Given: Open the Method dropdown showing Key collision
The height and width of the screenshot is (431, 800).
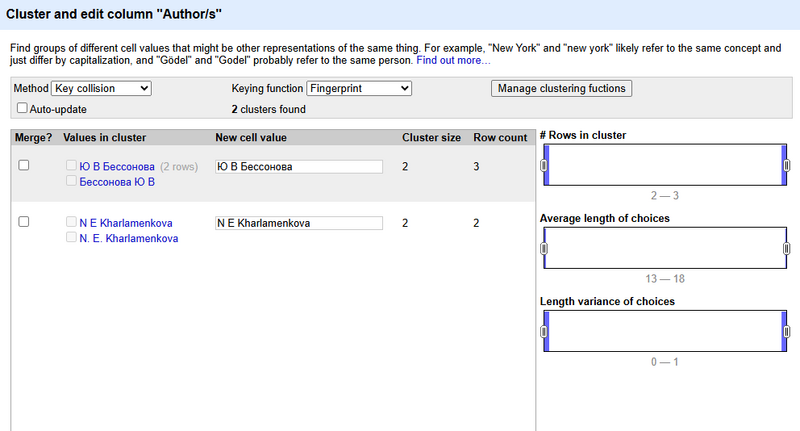Looking at the screenshot, I should click(x=101, y=89).
